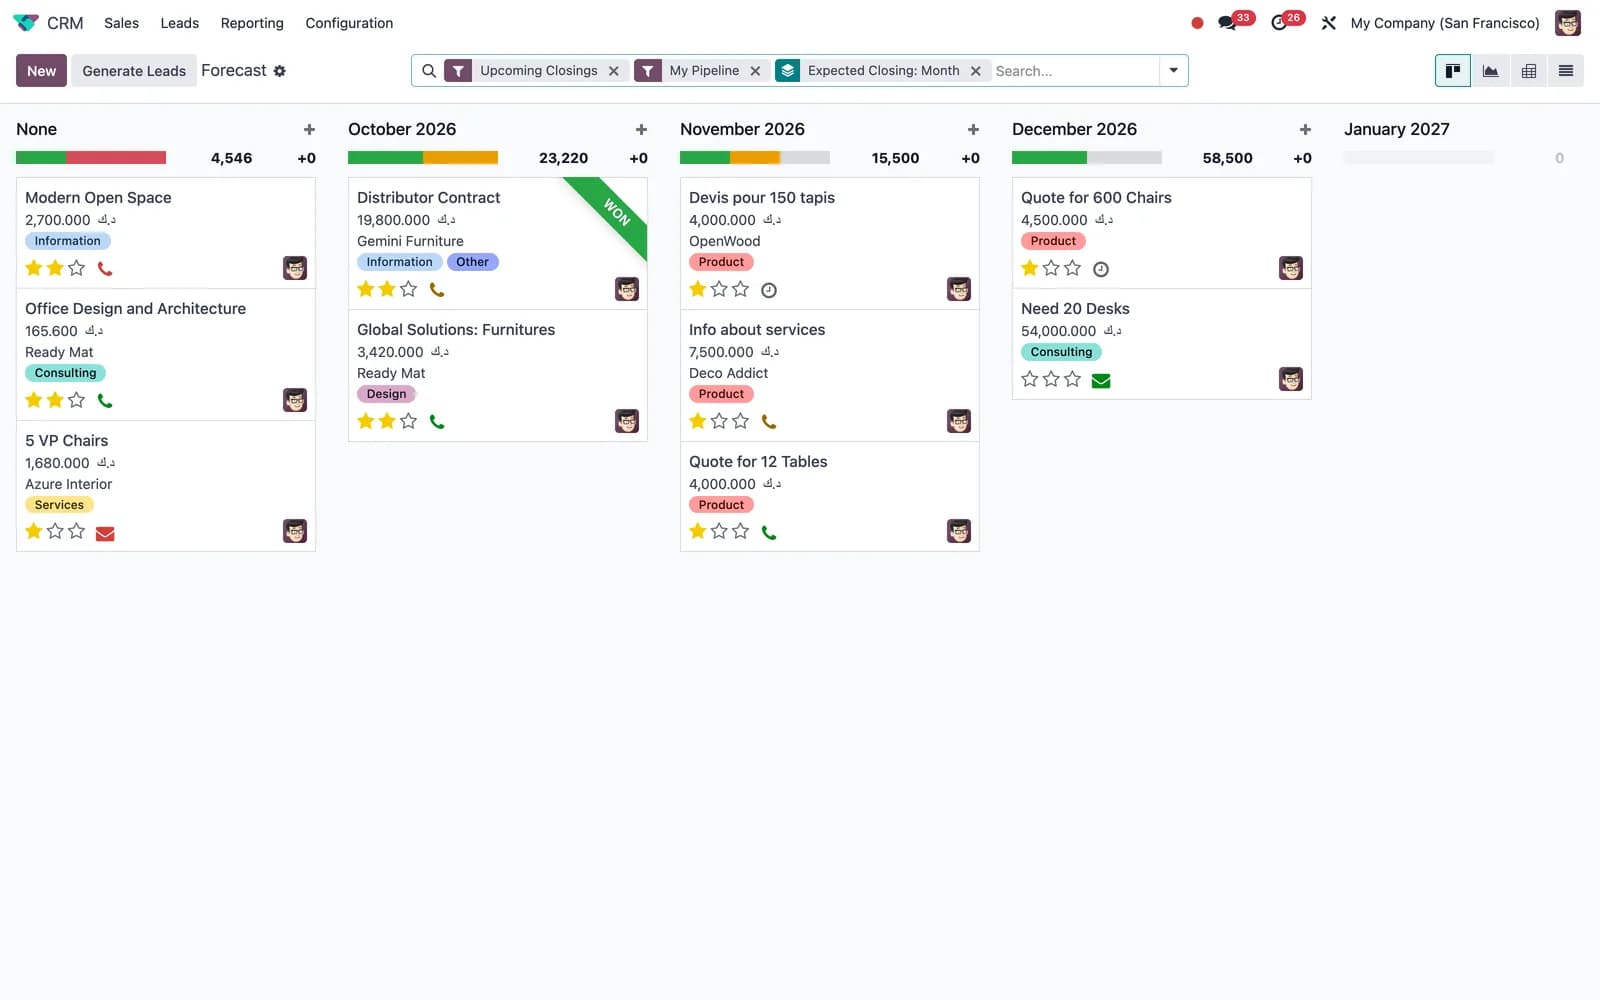Click the New button

[x=41, y=71]
